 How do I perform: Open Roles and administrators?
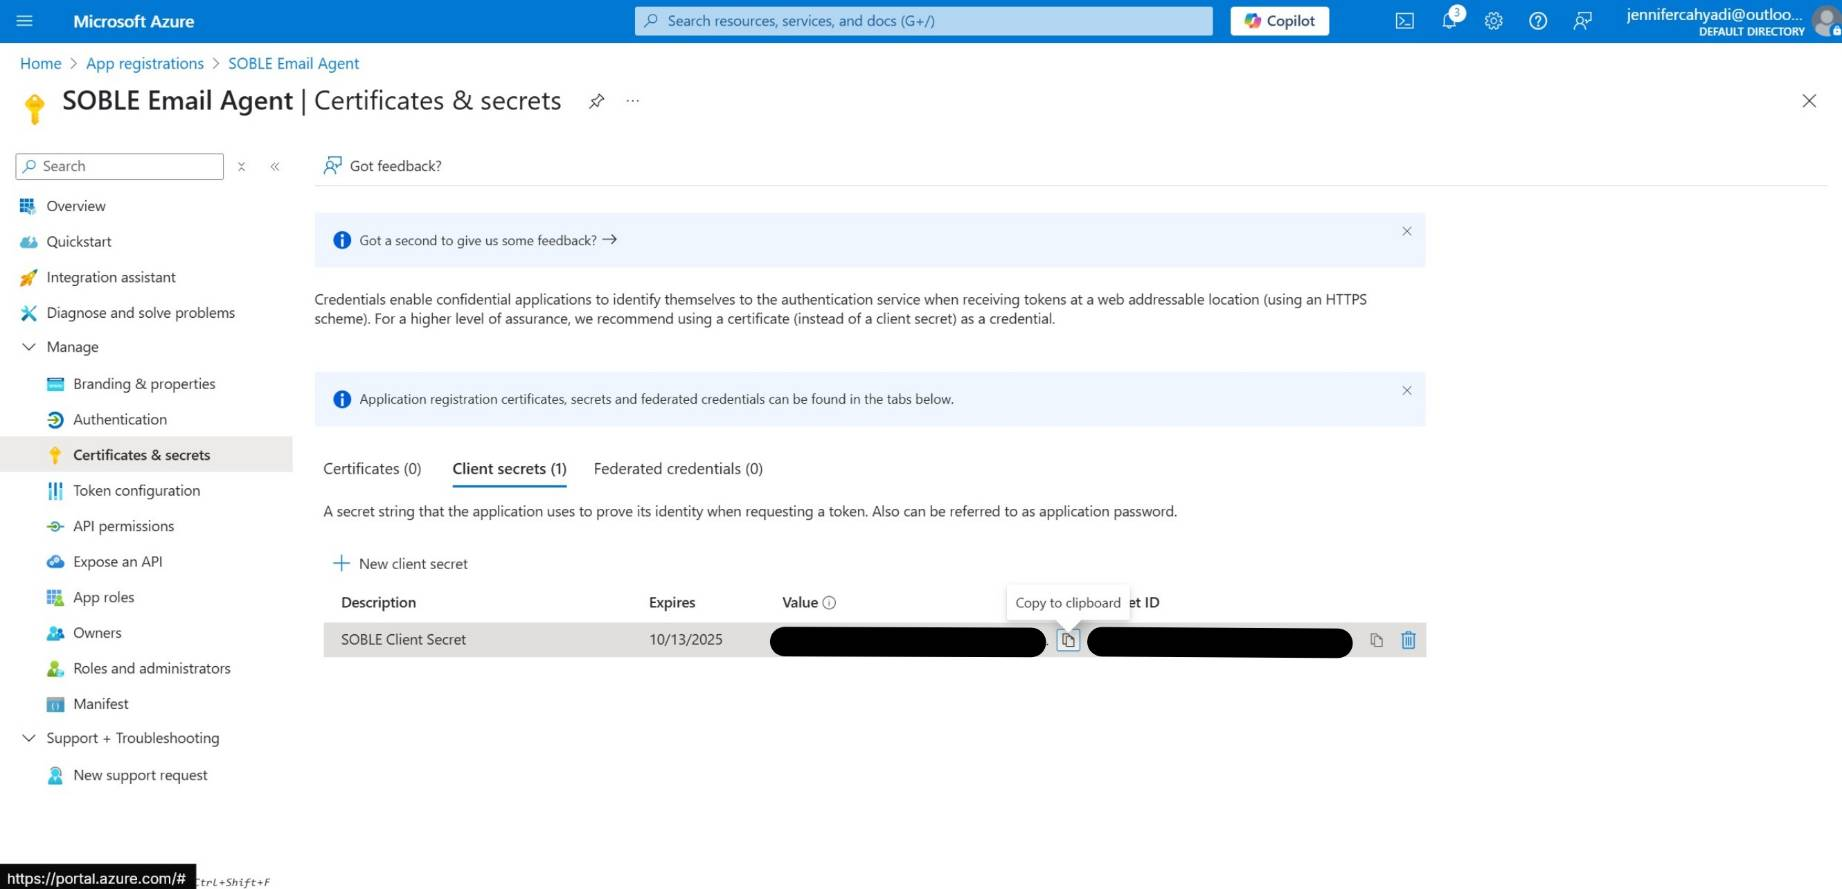pos(151,669)
